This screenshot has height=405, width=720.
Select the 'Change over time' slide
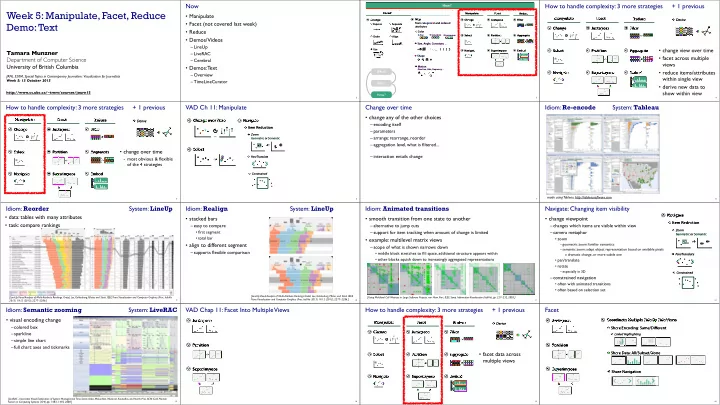click(x=450, y=152)
